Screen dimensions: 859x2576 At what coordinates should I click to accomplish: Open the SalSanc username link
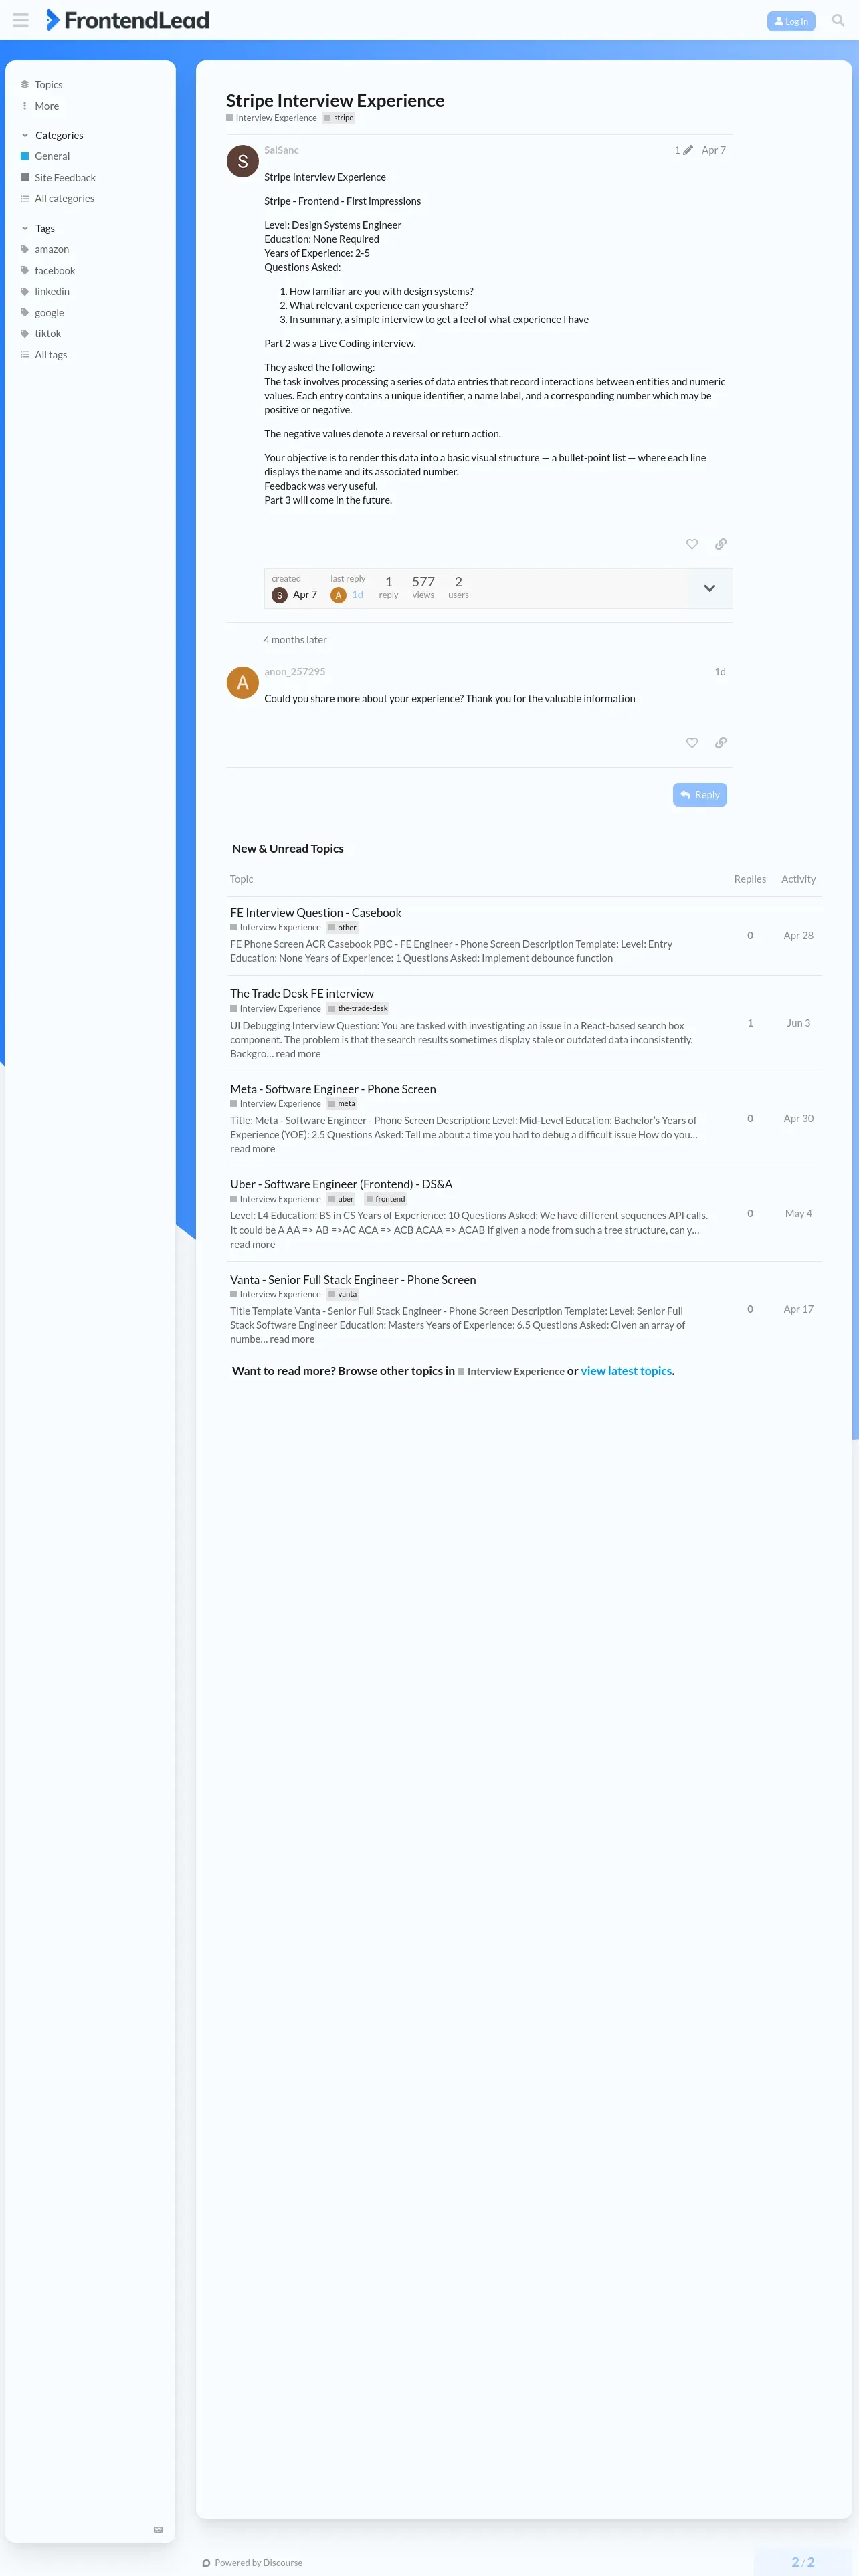pyautogui.click(x=281, y=150)
